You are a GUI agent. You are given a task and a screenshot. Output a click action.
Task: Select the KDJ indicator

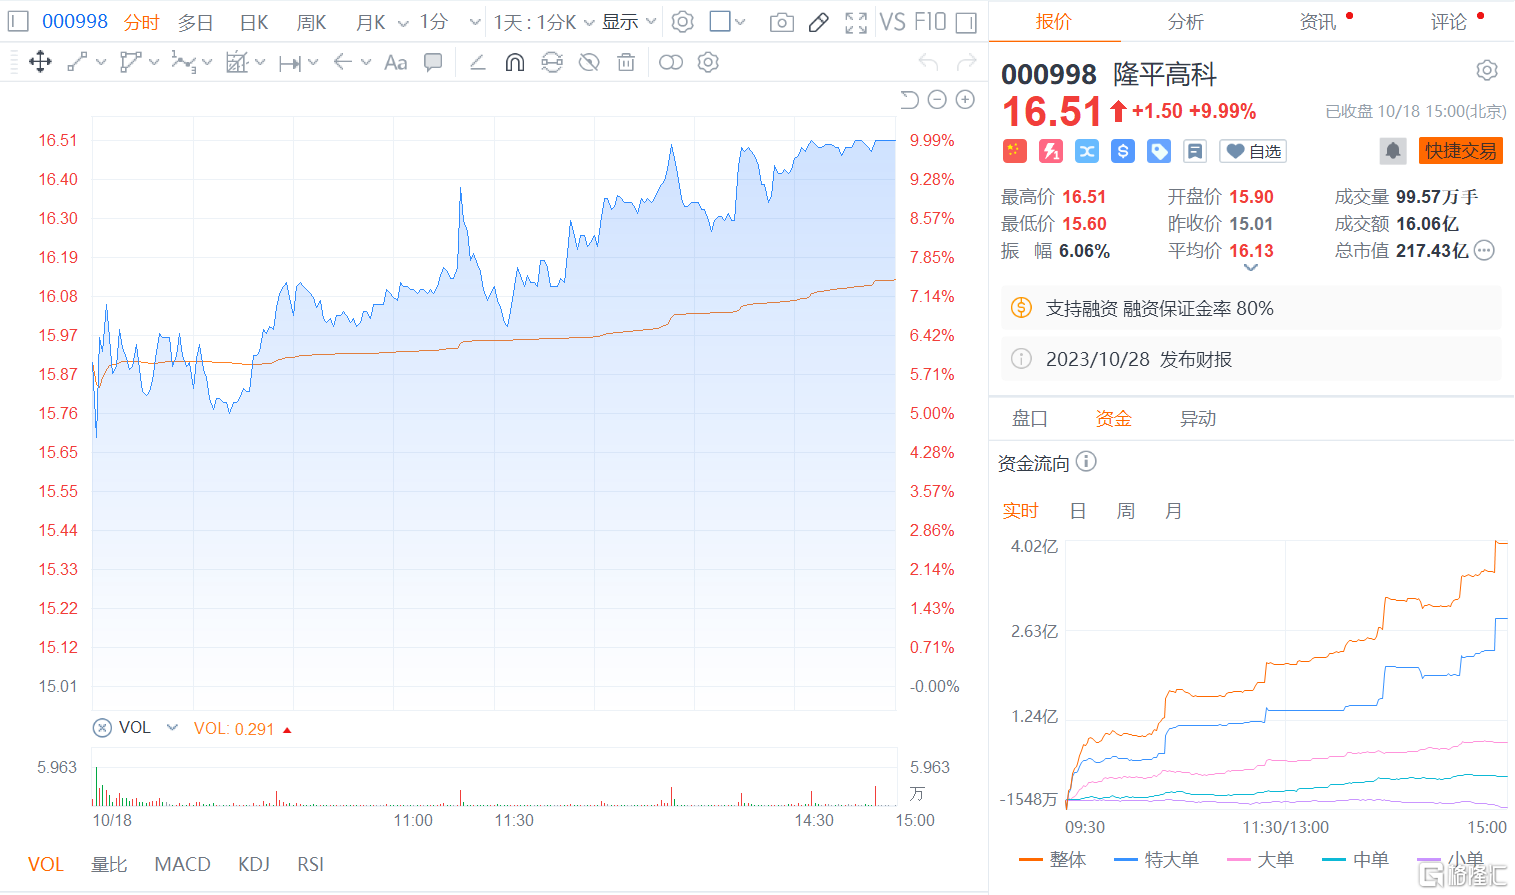[254, 864]
